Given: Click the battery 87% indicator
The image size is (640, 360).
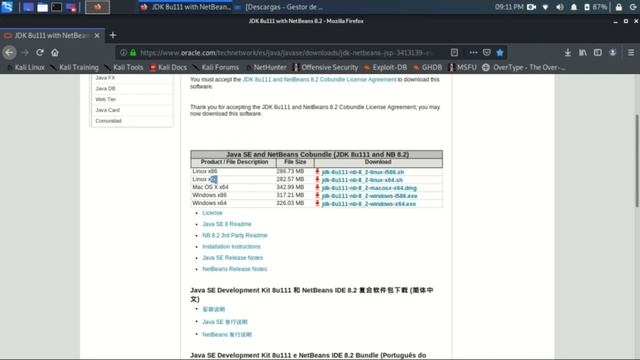Looking at the screenshot, I should click(x=596, y=7).
